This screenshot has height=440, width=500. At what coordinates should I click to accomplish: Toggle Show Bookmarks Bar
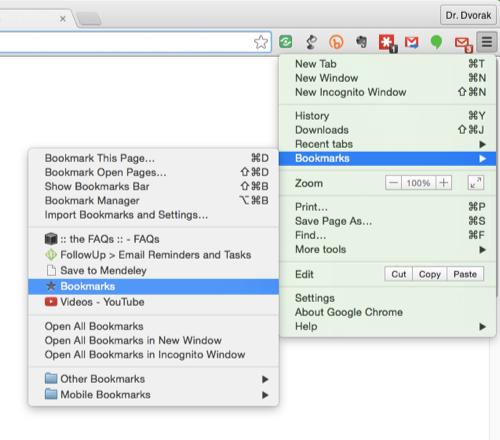tap(153, 186)
